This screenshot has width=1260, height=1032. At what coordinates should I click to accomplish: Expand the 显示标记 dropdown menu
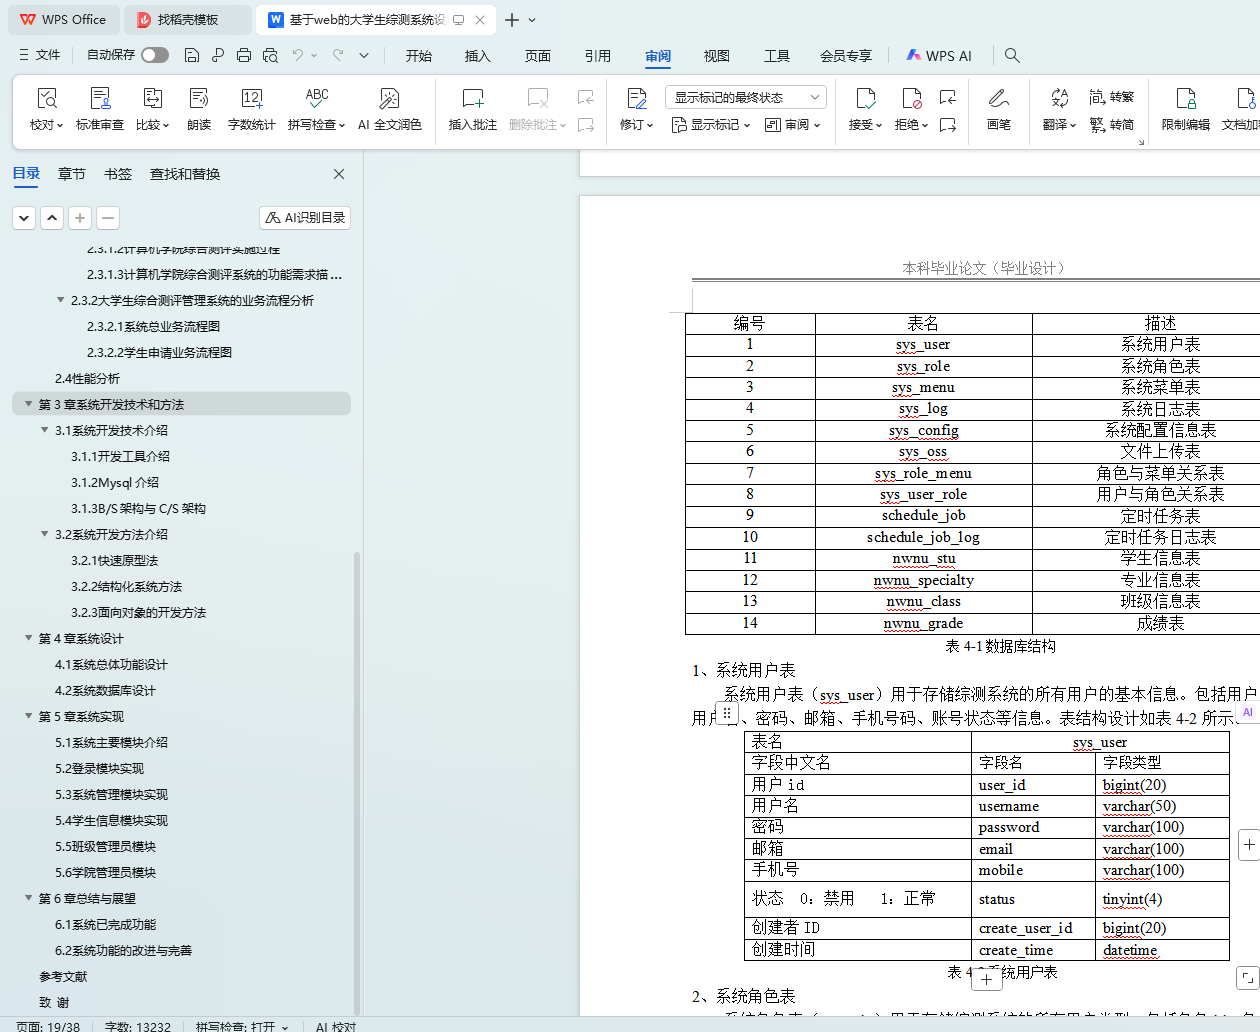[x=711, y=125]
